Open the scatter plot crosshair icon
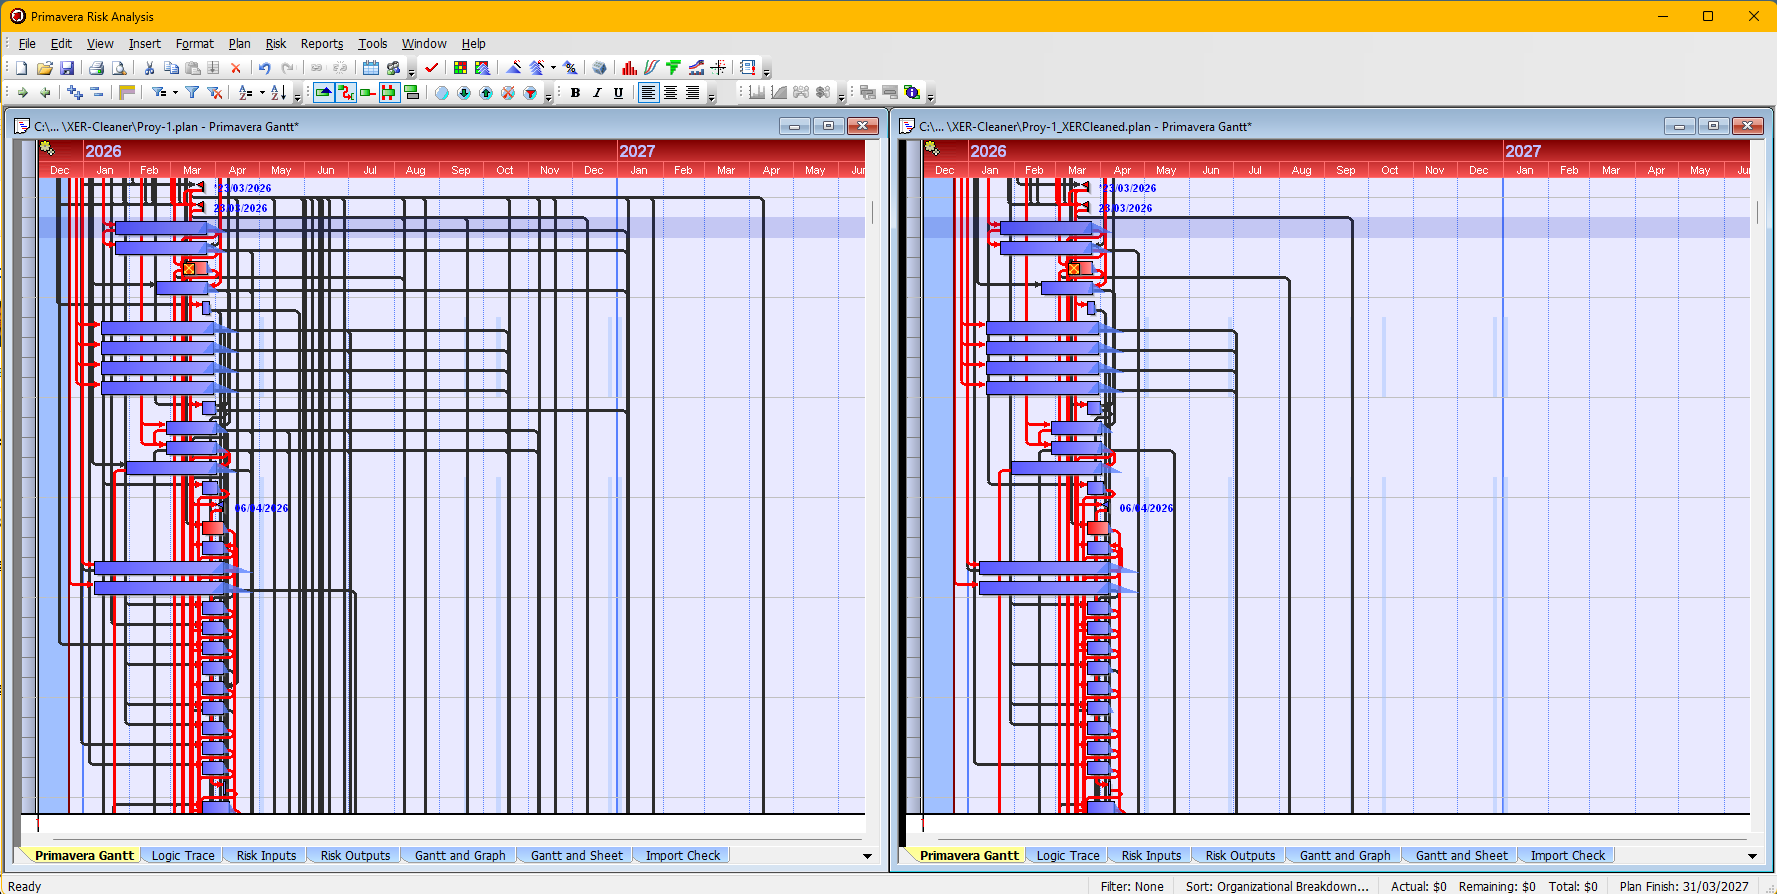The image size is (1777, 894). 719,68
